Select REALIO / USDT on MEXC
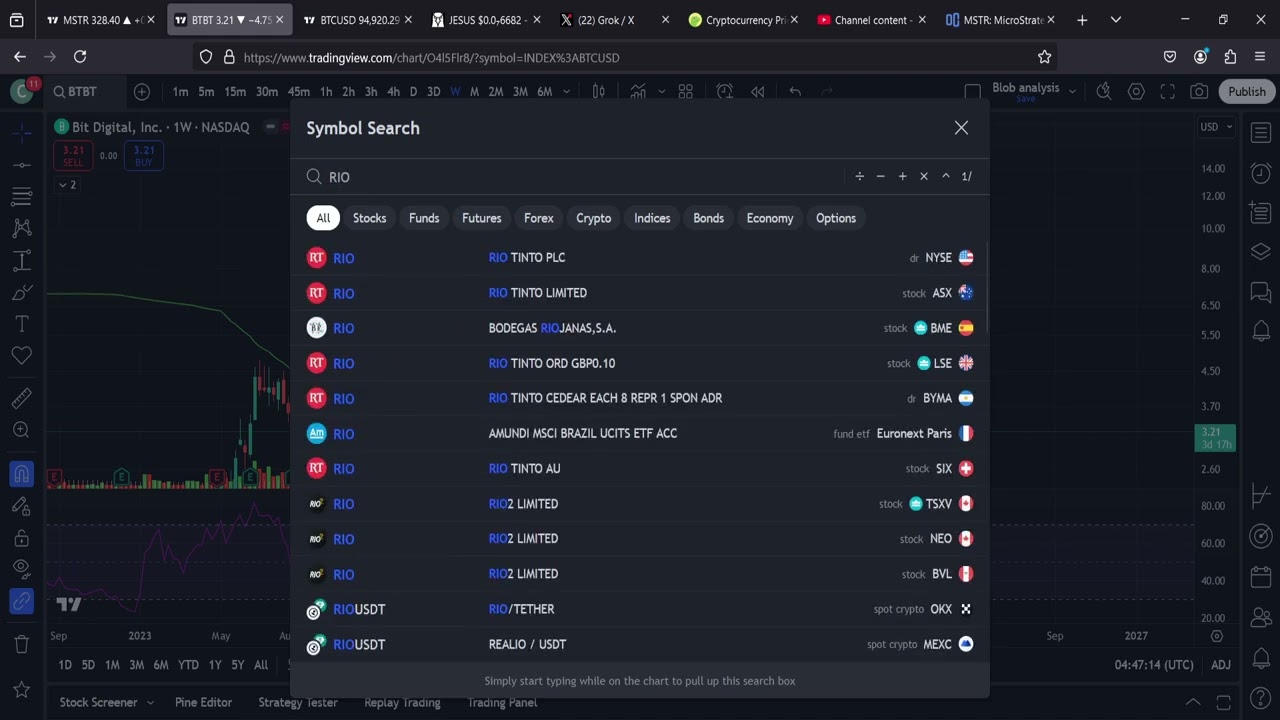 pyautogui.click(x=640, y=644)
